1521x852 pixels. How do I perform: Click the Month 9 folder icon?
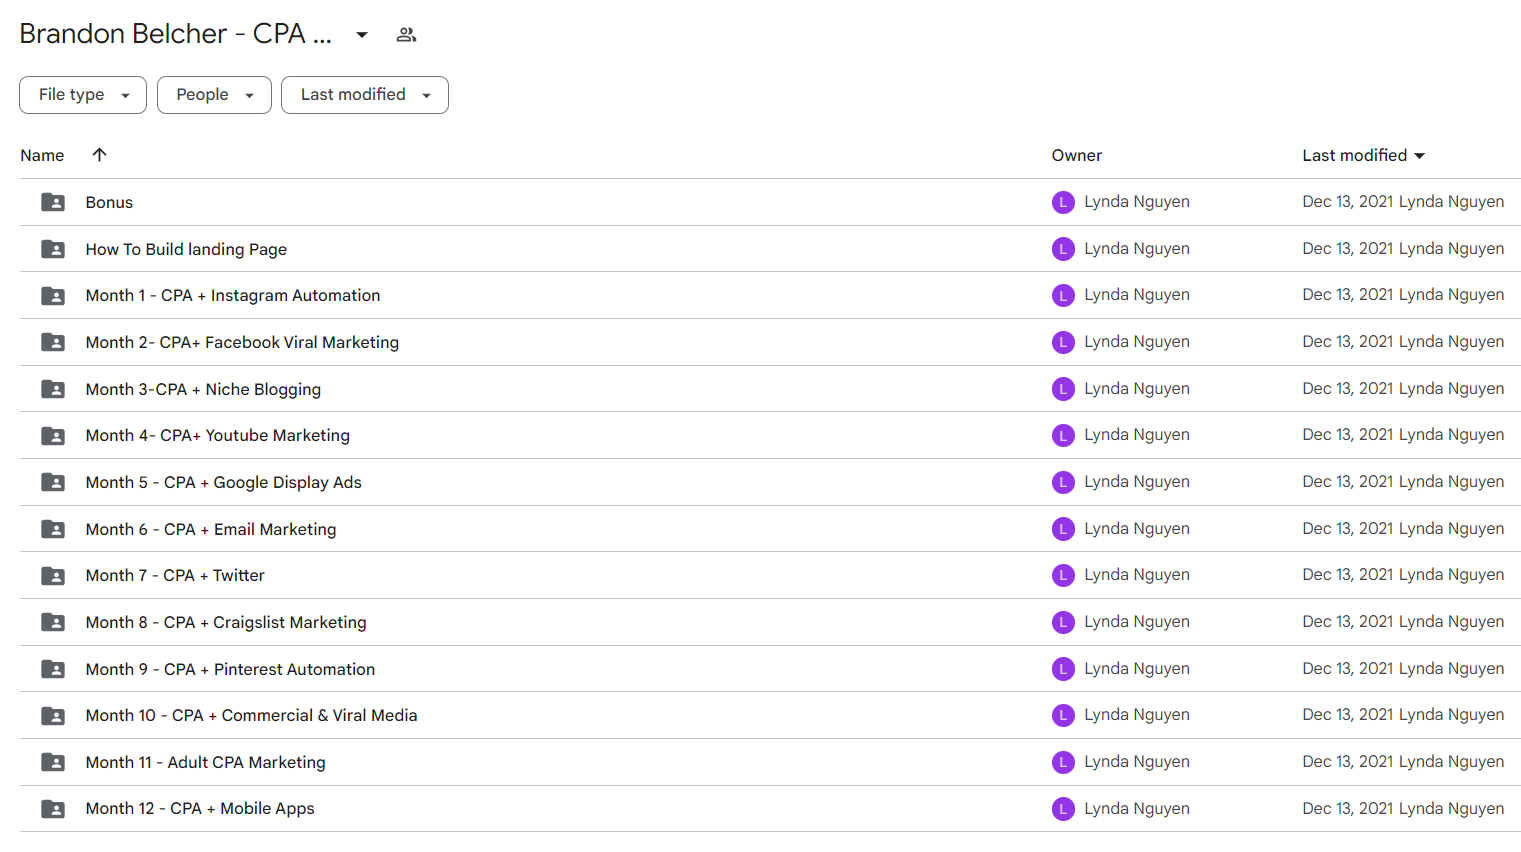(53, 669)
